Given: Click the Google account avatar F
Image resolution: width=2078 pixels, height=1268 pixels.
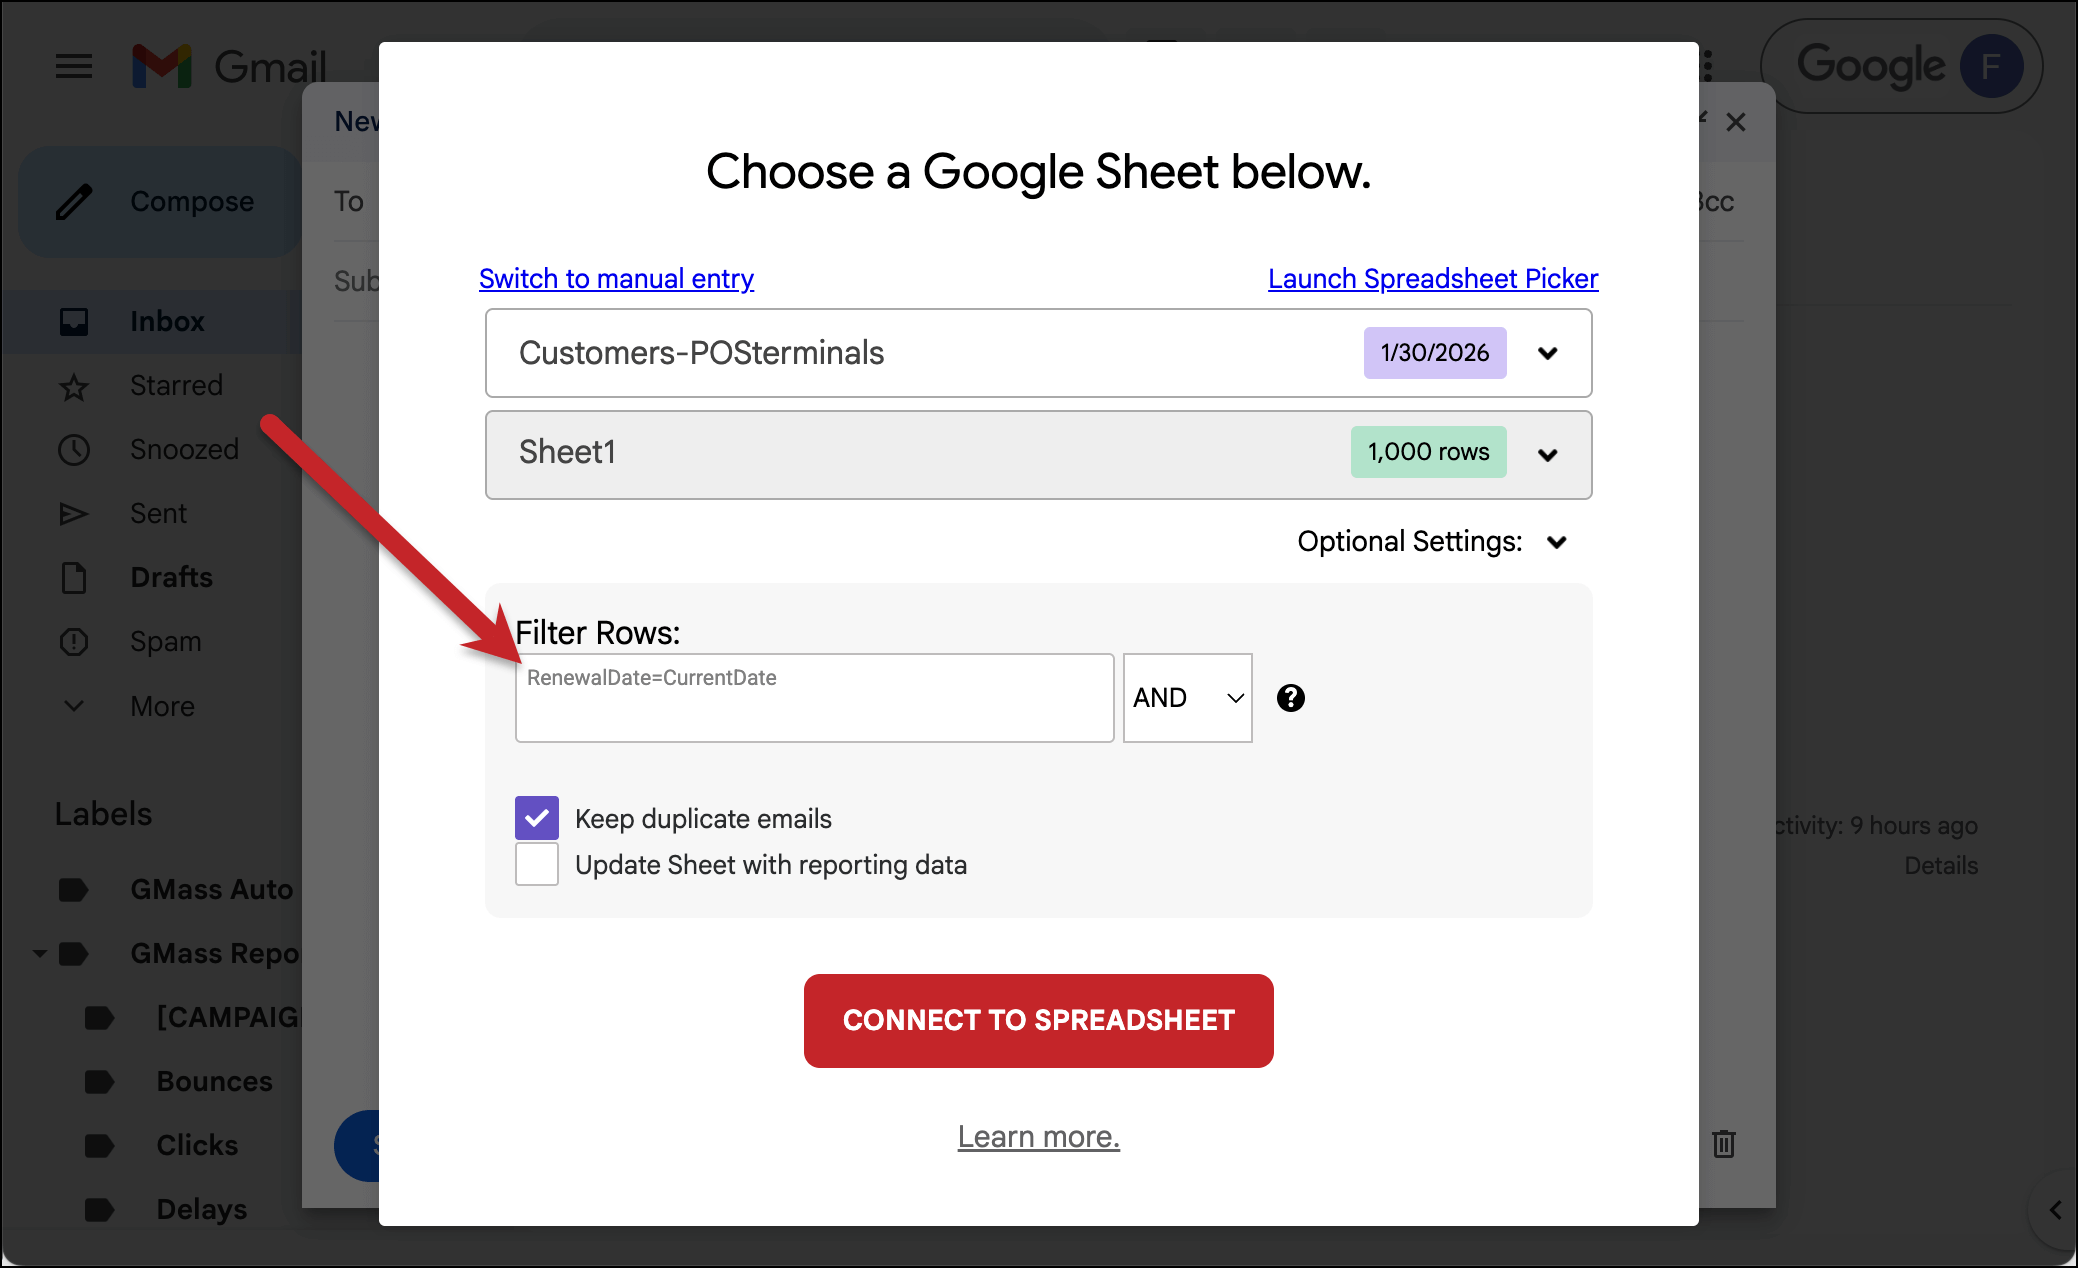Looking at the screenshot, I should tap(1990, 67).
